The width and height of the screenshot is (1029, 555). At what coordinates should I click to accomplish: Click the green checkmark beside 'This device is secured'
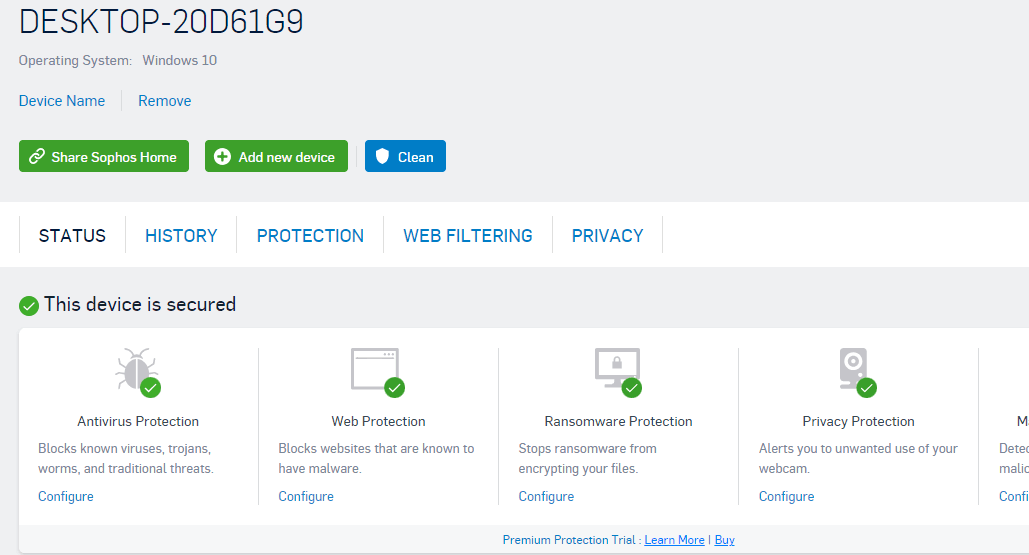coord(29,306)
